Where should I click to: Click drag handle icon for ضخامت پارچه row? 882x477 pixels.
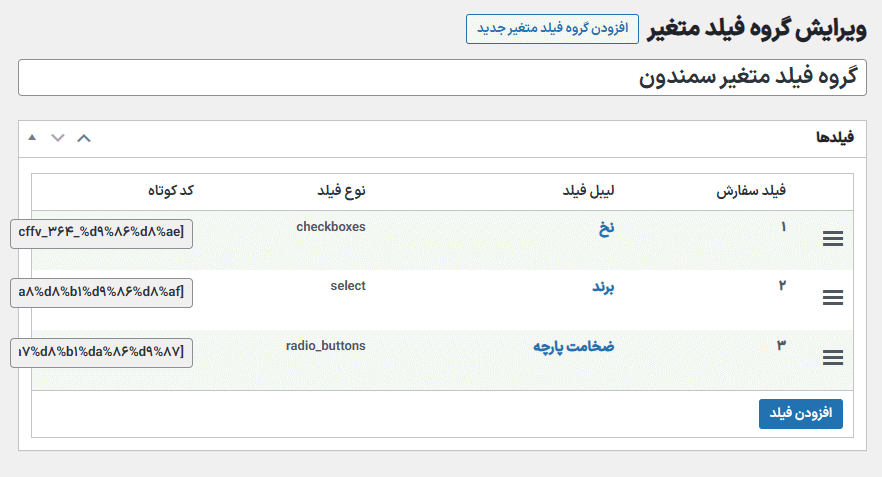(x=832, y=357)
